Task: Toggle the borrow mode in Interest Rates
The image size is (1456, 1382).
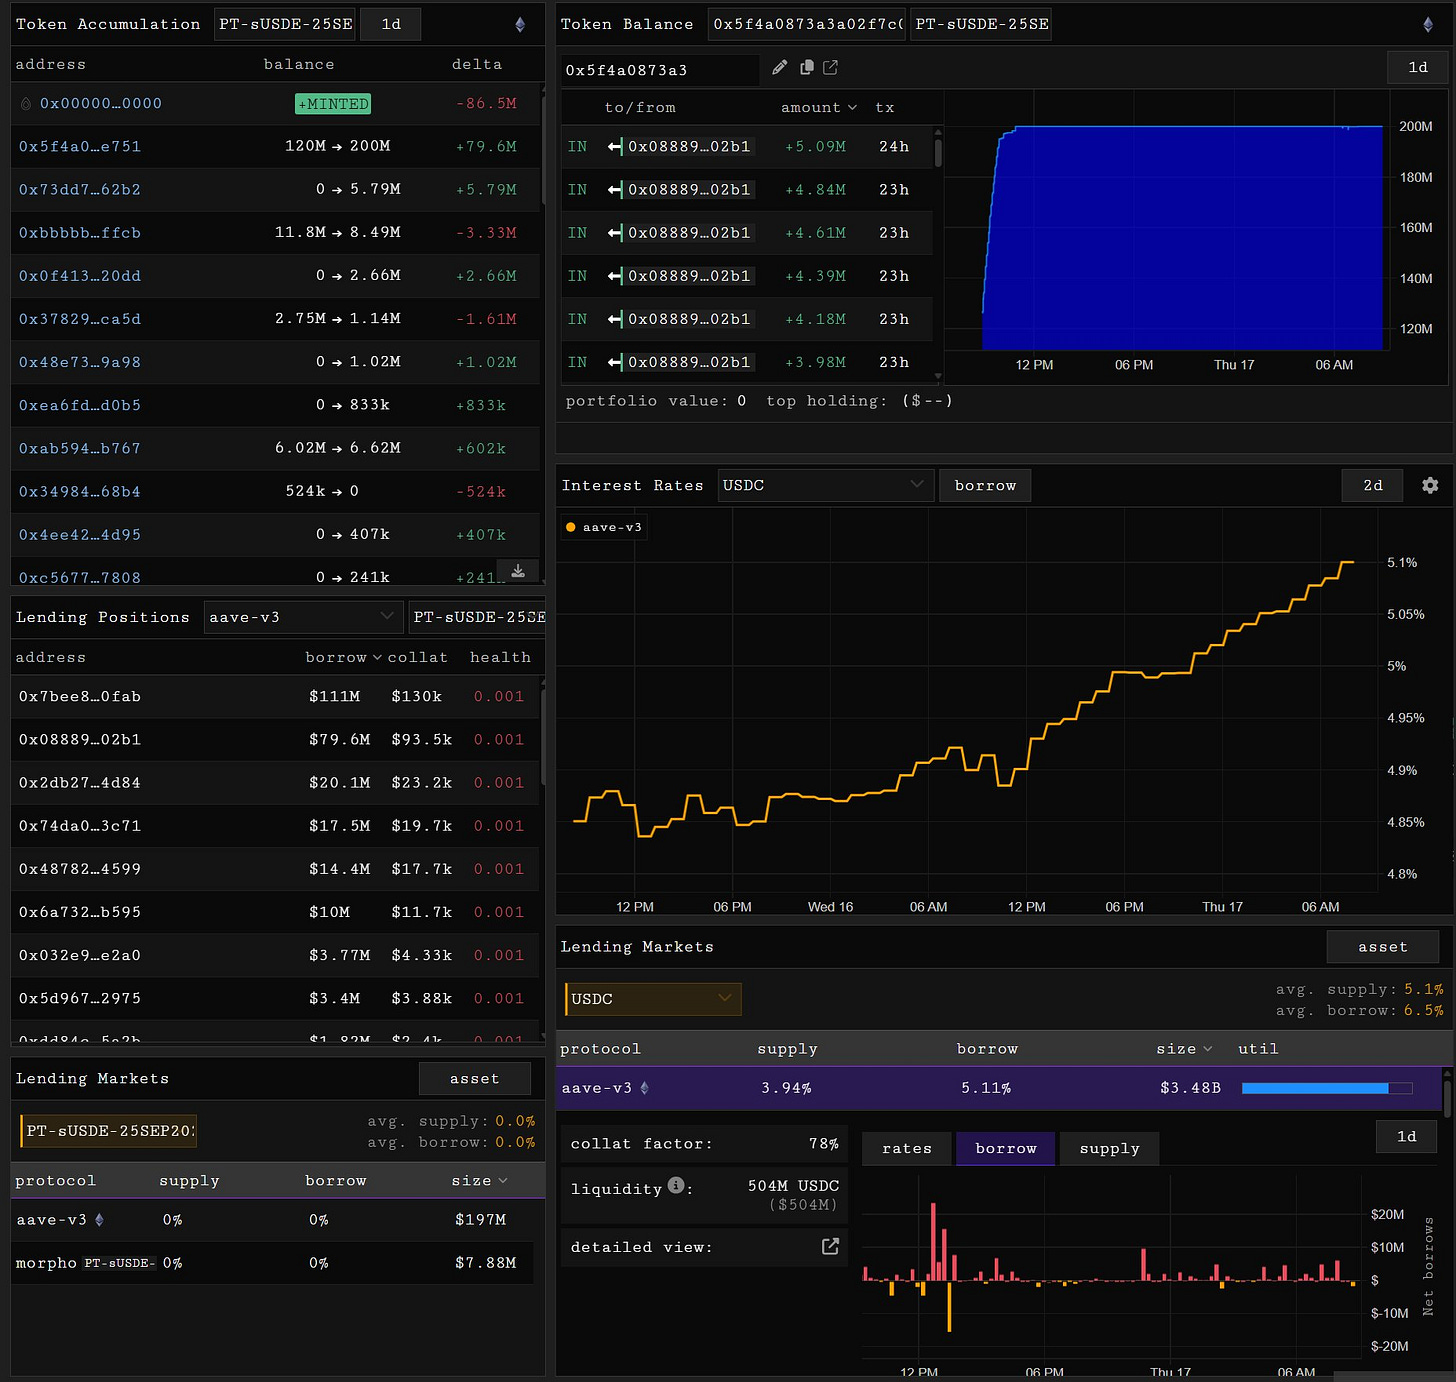Action: point(985,485)
